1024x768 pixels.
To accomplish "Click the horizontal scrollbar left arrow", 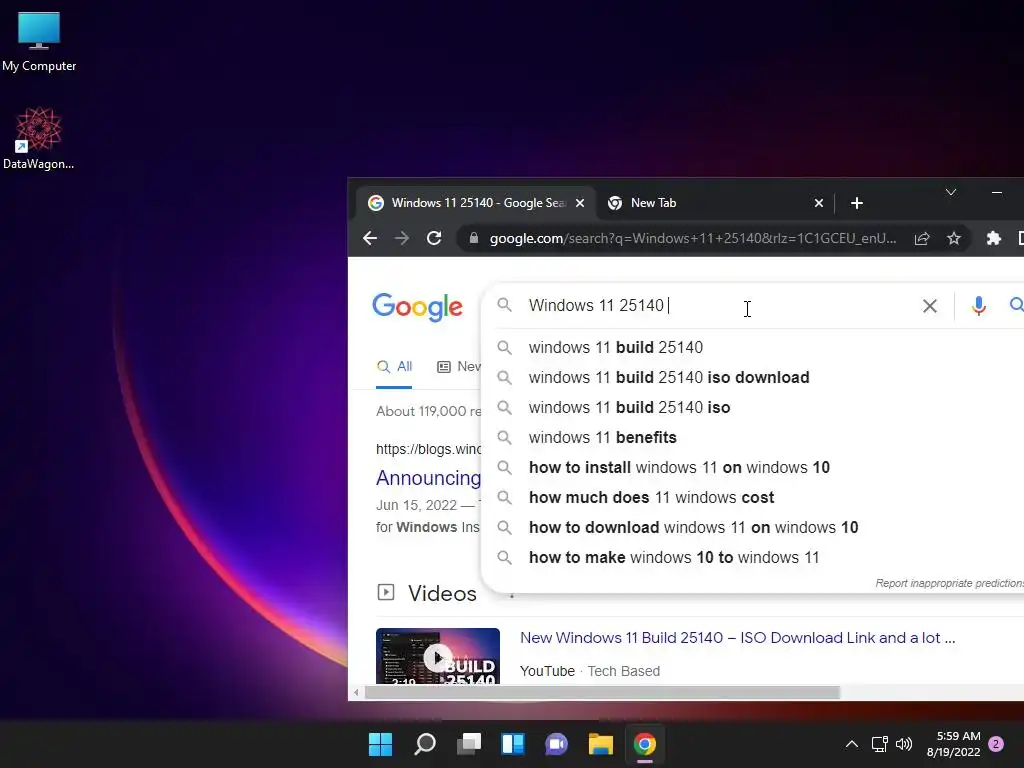I will coord(356,692).
